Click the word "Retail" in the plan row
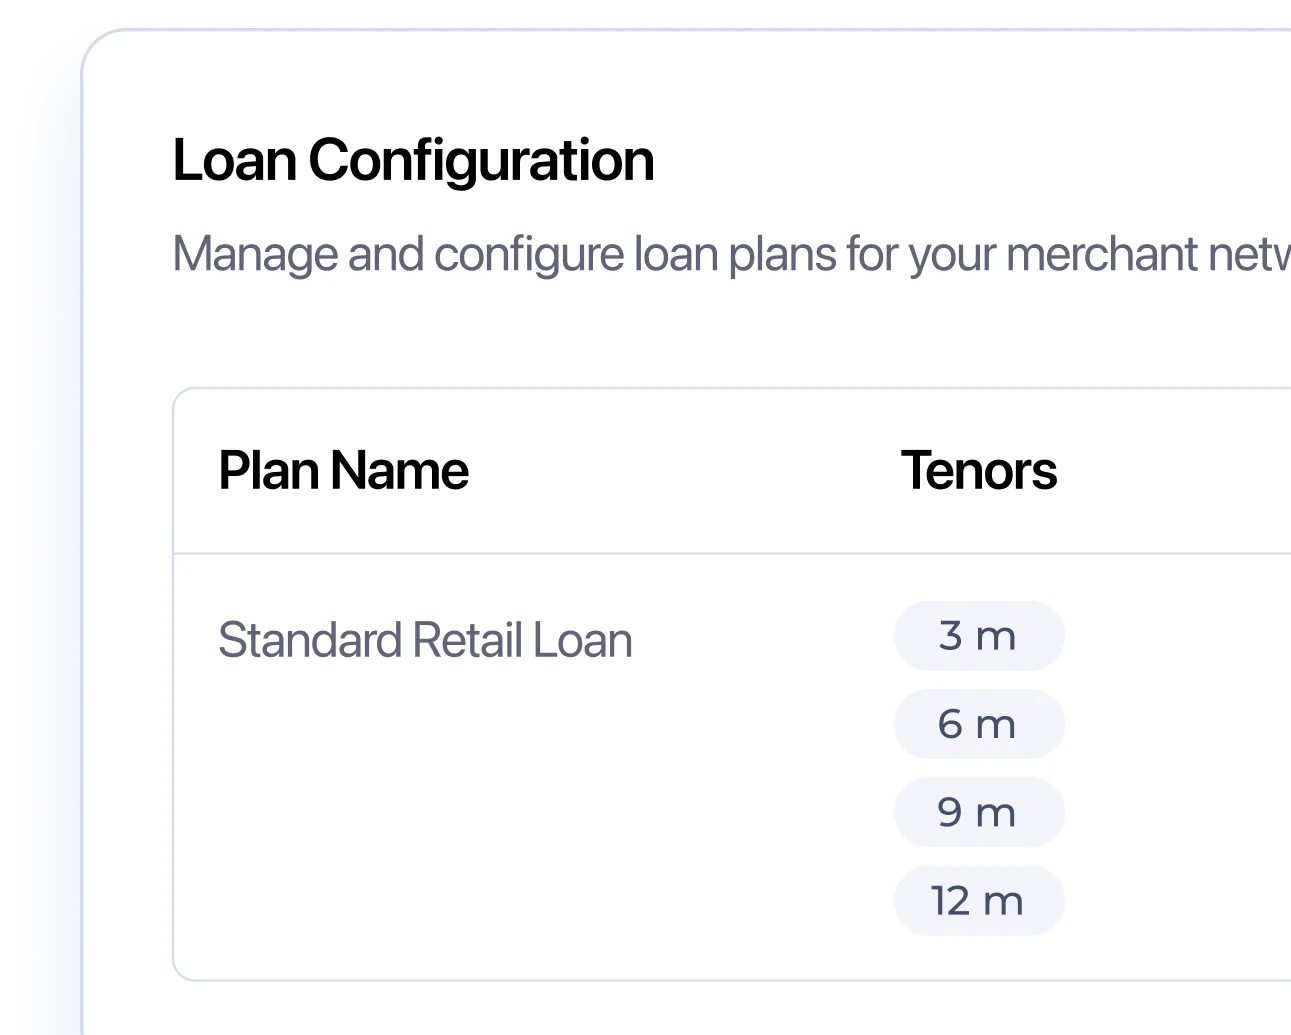Image resolution: width=1291 pixels, height=1035 pixels. pyautogui.click(x=467, y=640)
